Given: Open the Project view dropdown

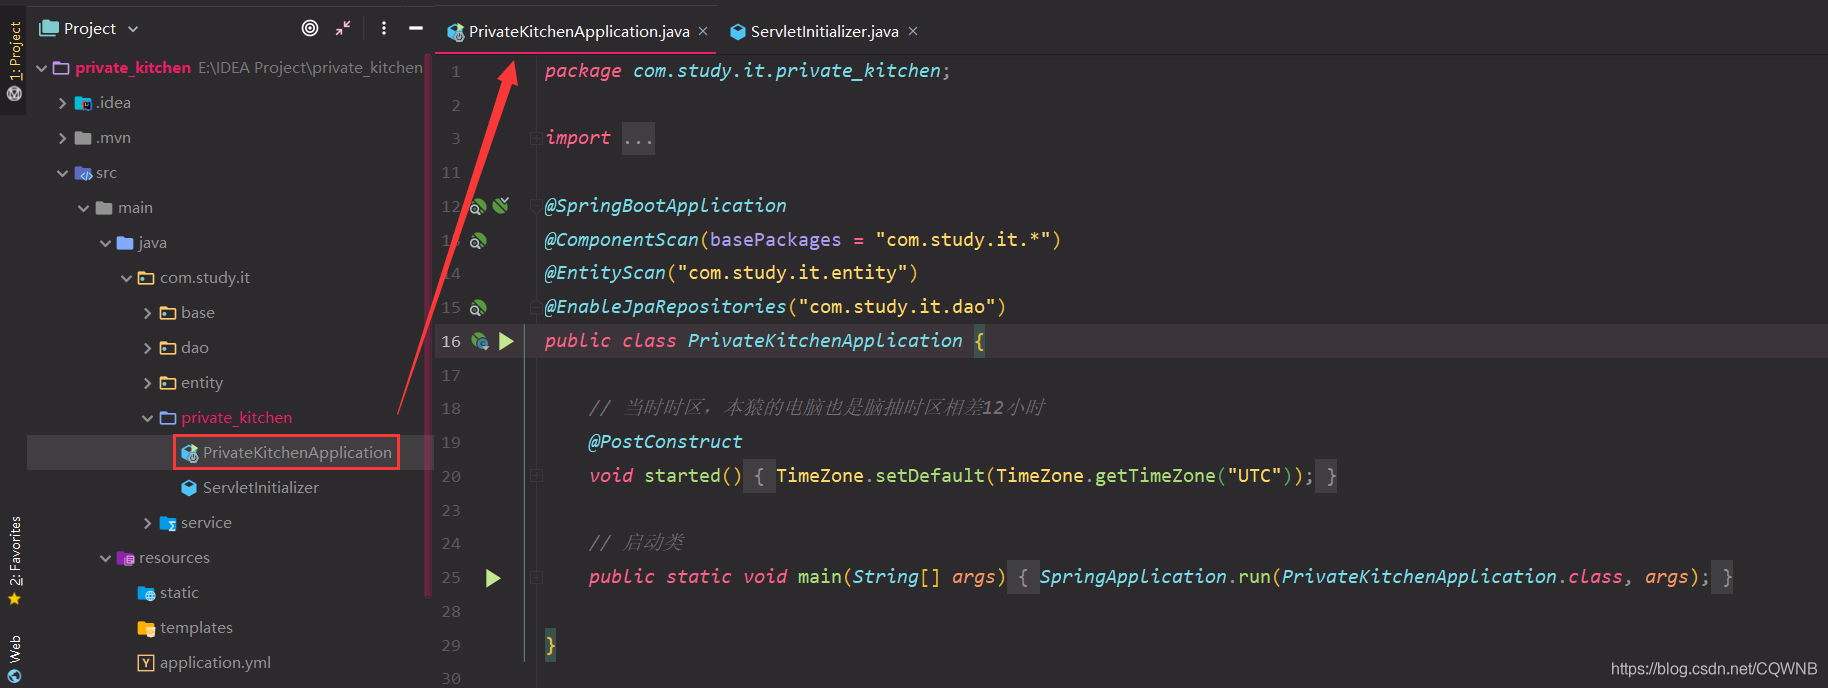Looking at the screenshot, I should coord(89,28).
